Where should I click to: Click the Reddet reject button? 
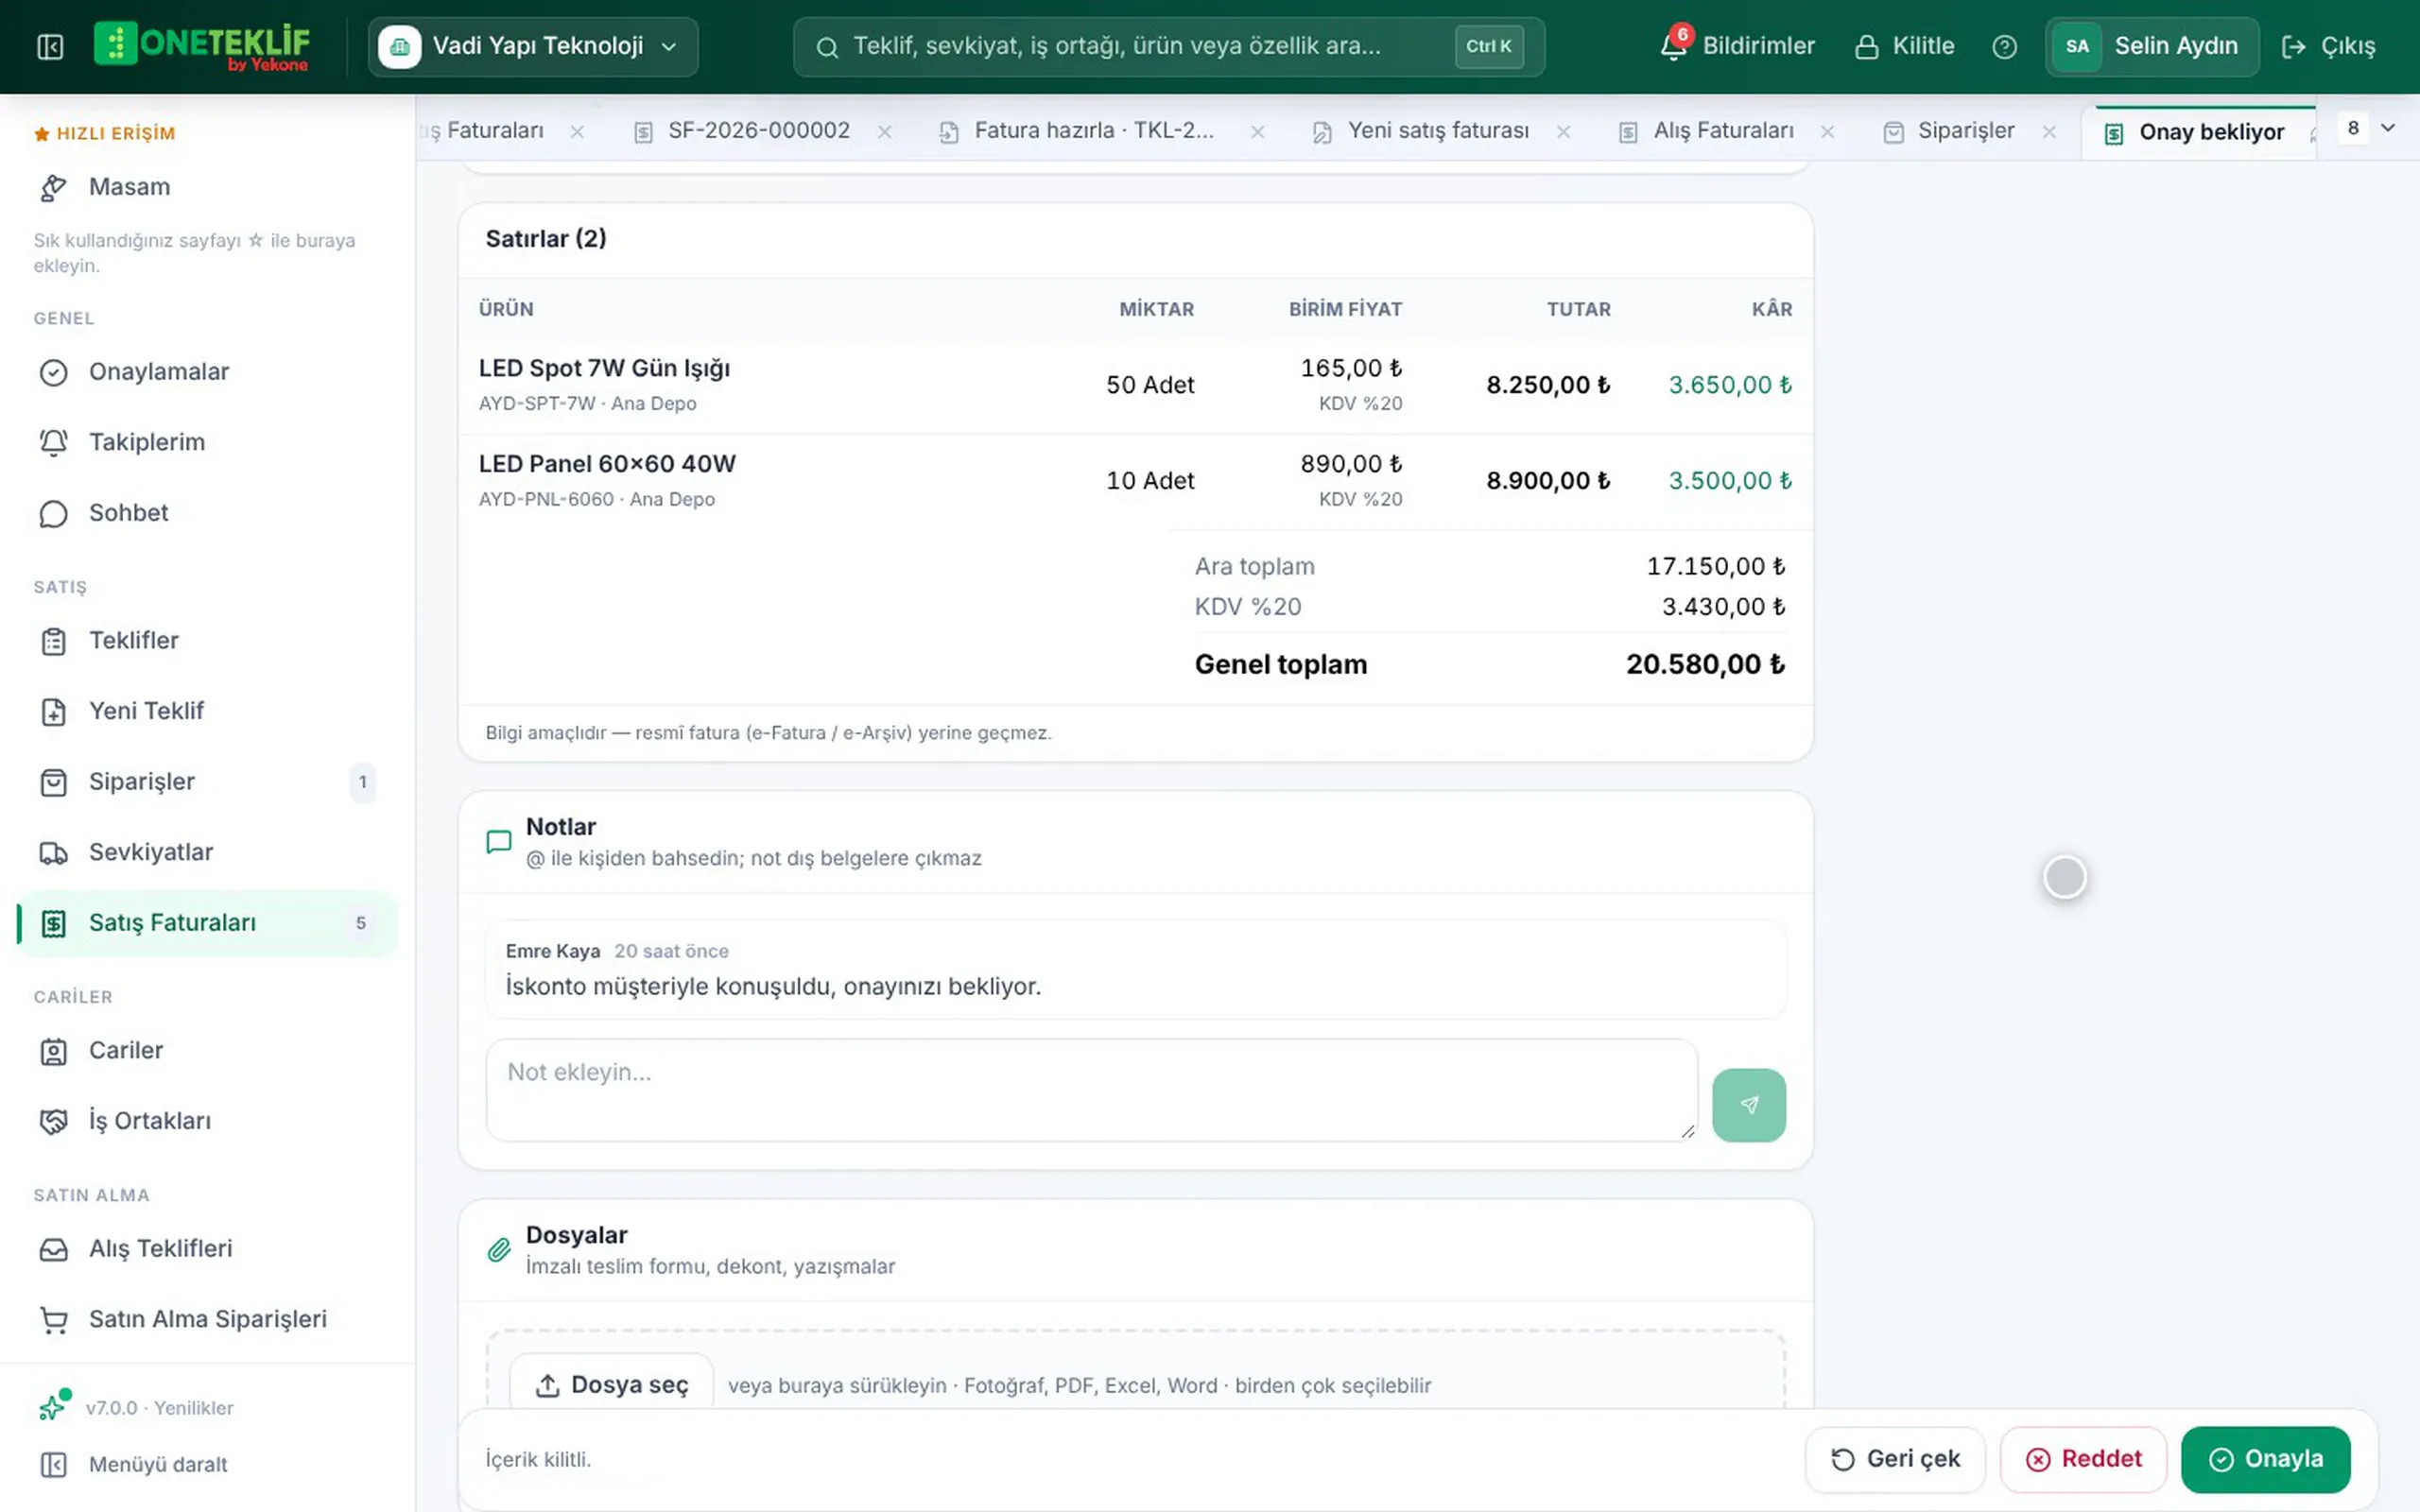[x=2083, y=1459]
